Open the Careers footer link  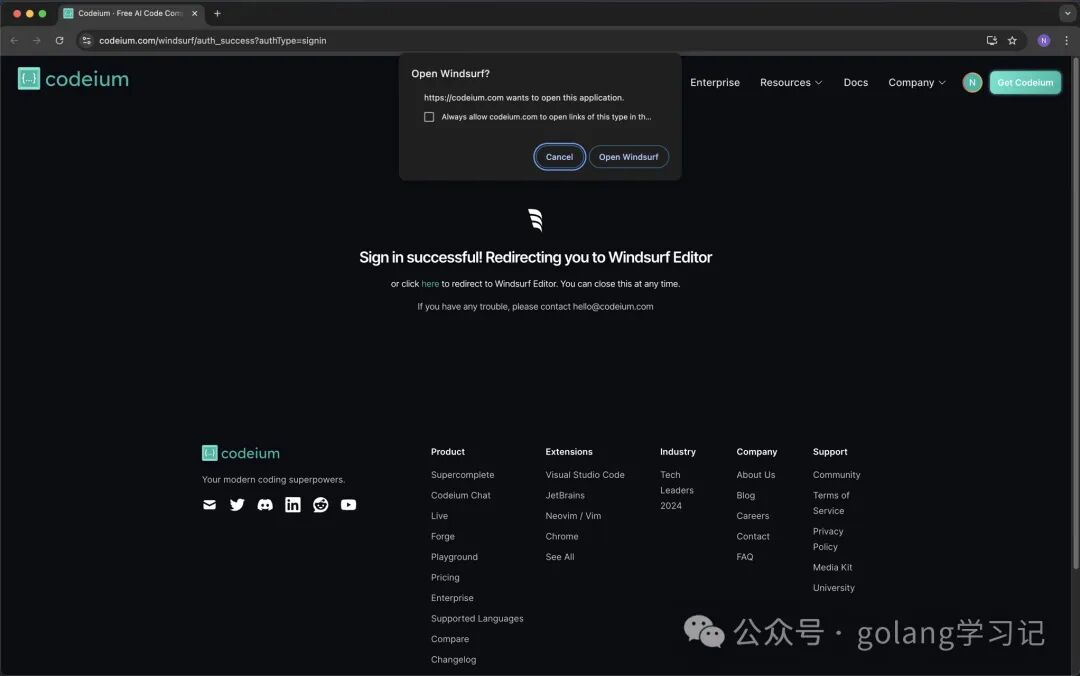752,516
